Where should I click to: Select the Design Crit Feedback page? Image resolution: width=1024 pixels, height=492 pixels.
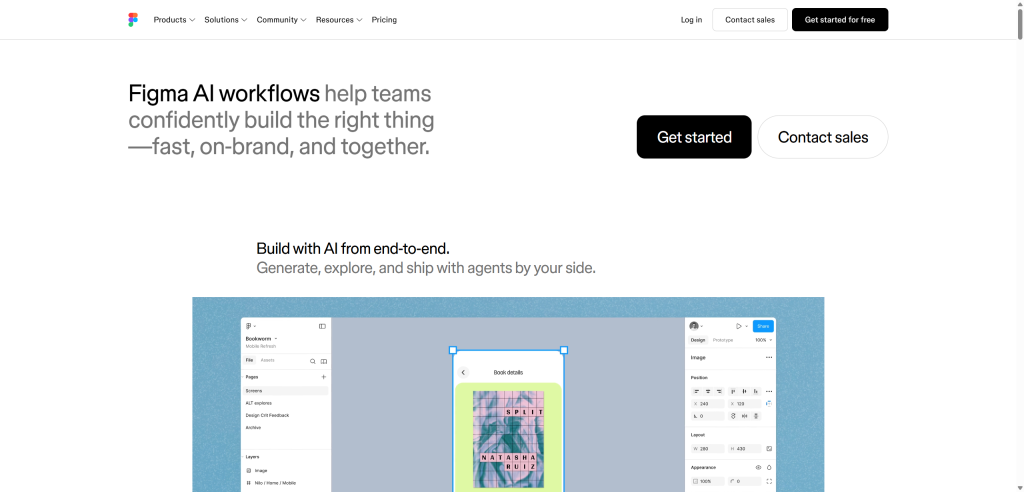[x=267, y=416]
